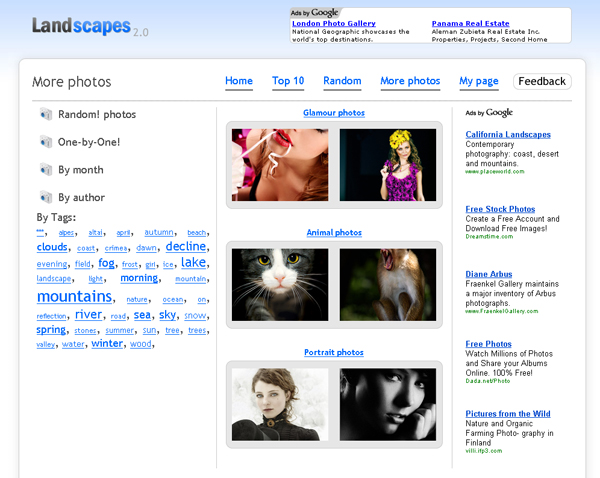600x478 pixels.
Task: Open the gray cat photo thumbnail
Action: 280,284
